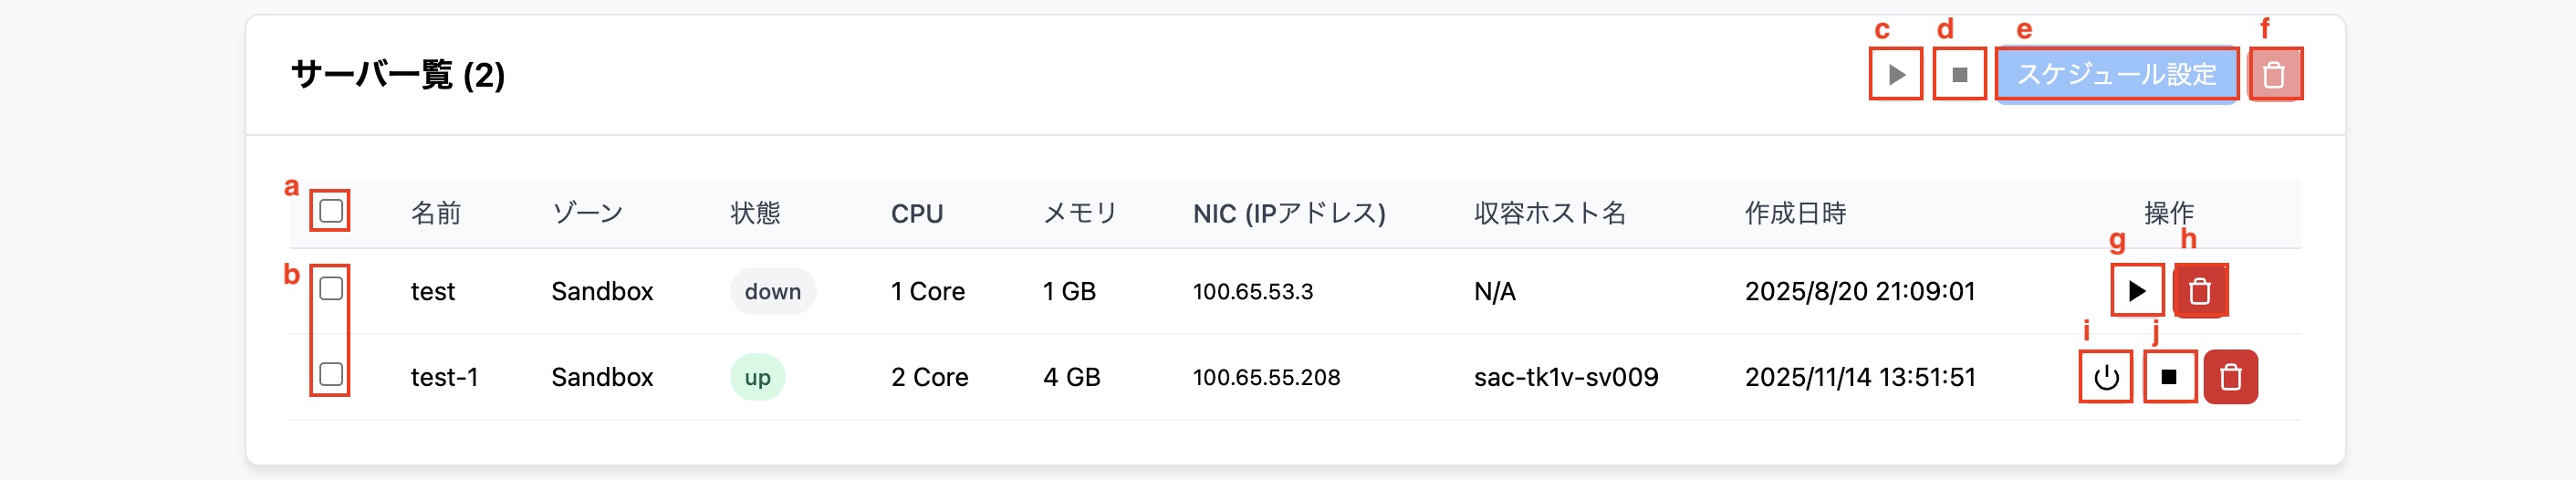2576x480 pixels.
Task: Click the down status badge
Action: (773, 291)
